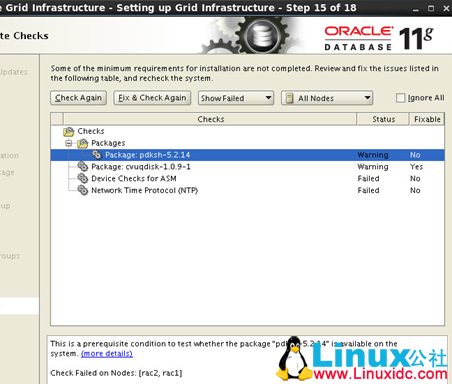Image resolution: width=452 pixels, height=384 pixels.
Task: Select the Package: pdksh-5.2.14 row
Action: click(x=247, y=155)
